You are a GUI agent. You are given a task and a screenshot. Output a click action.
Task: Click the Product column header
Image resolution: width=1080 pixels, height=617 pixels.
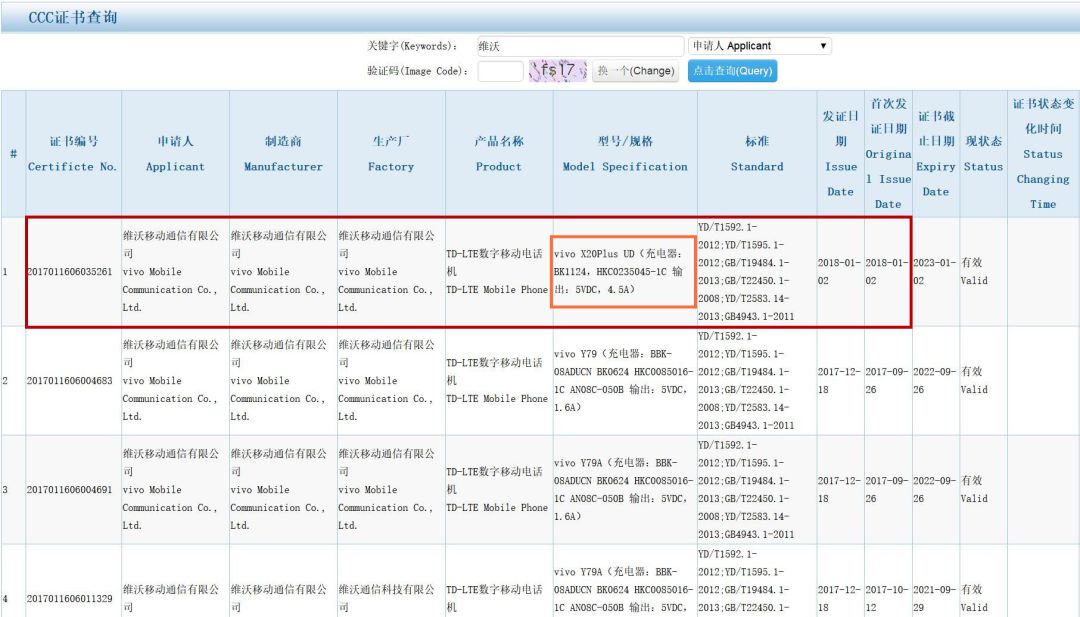(499, 154)
